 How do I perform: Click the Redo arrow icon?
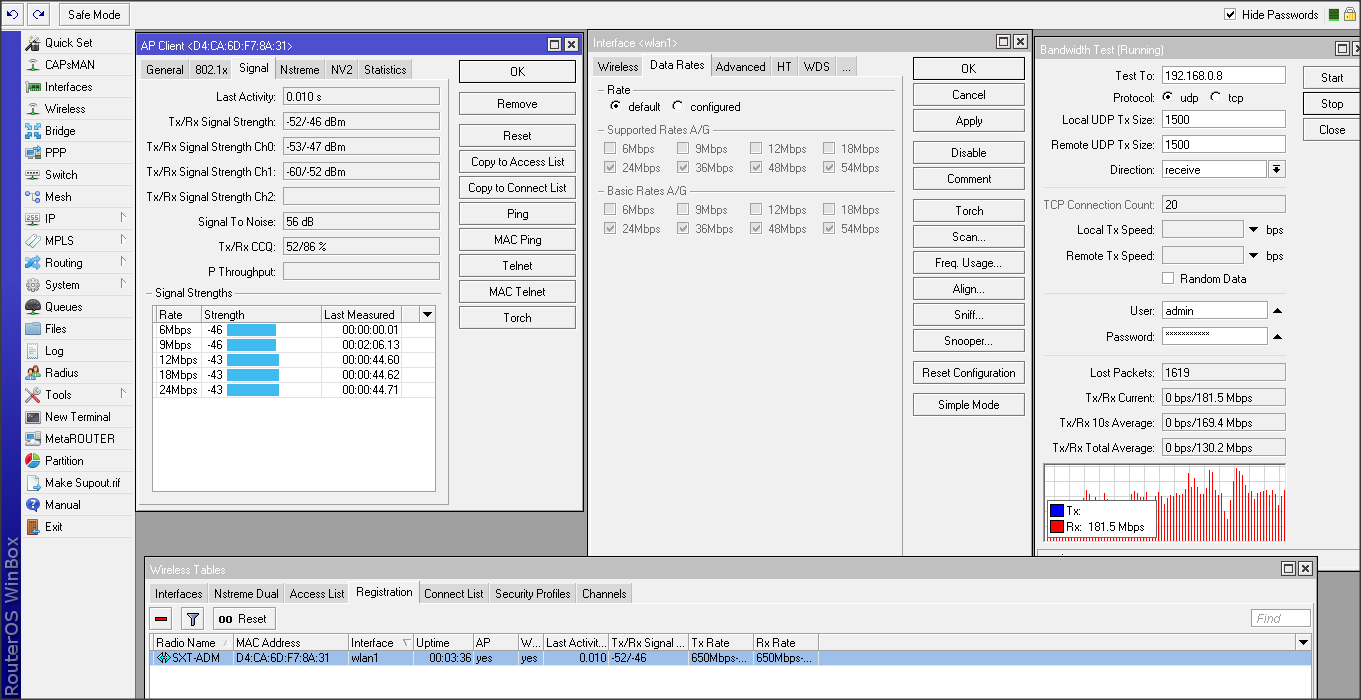pyautogui.click(x=38, y=15)
